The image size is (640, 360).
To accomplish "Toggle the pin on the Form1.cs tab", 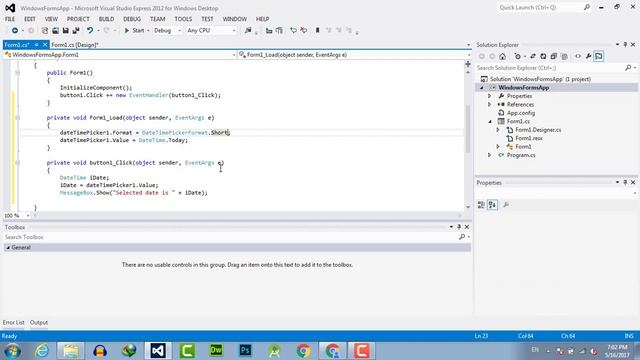I will 36,44.
